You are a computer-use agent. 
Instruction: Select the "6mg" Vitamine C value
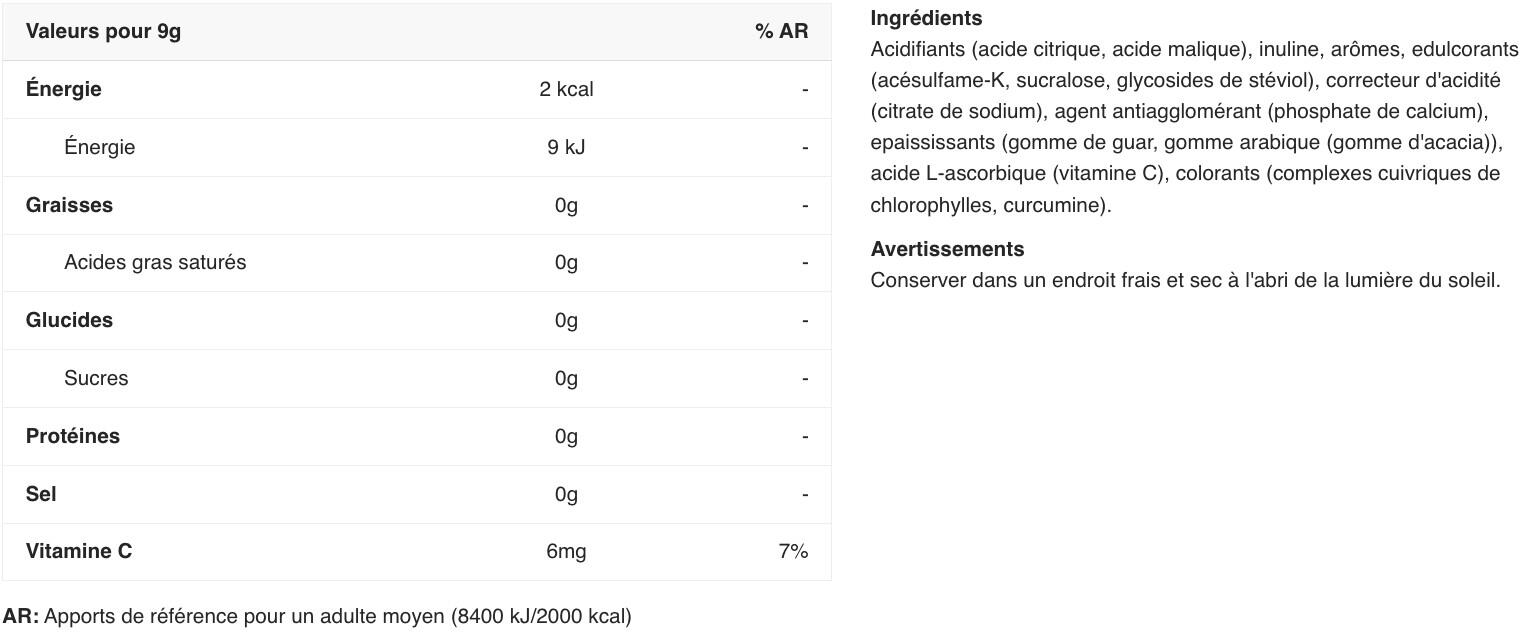pyautogui.click(x=566, y=551)
